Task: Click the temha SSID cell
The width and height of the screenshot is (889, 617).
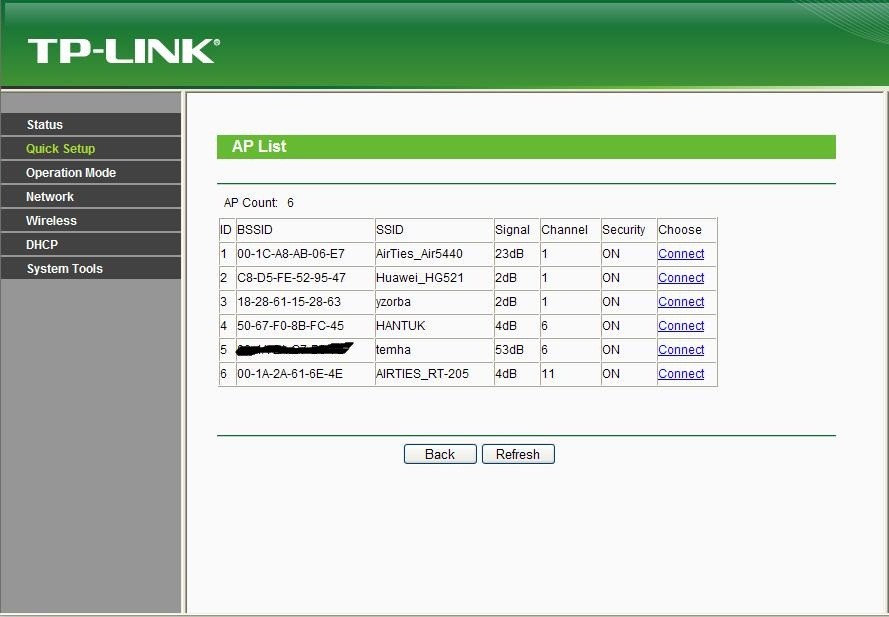Action: point(434,350)
